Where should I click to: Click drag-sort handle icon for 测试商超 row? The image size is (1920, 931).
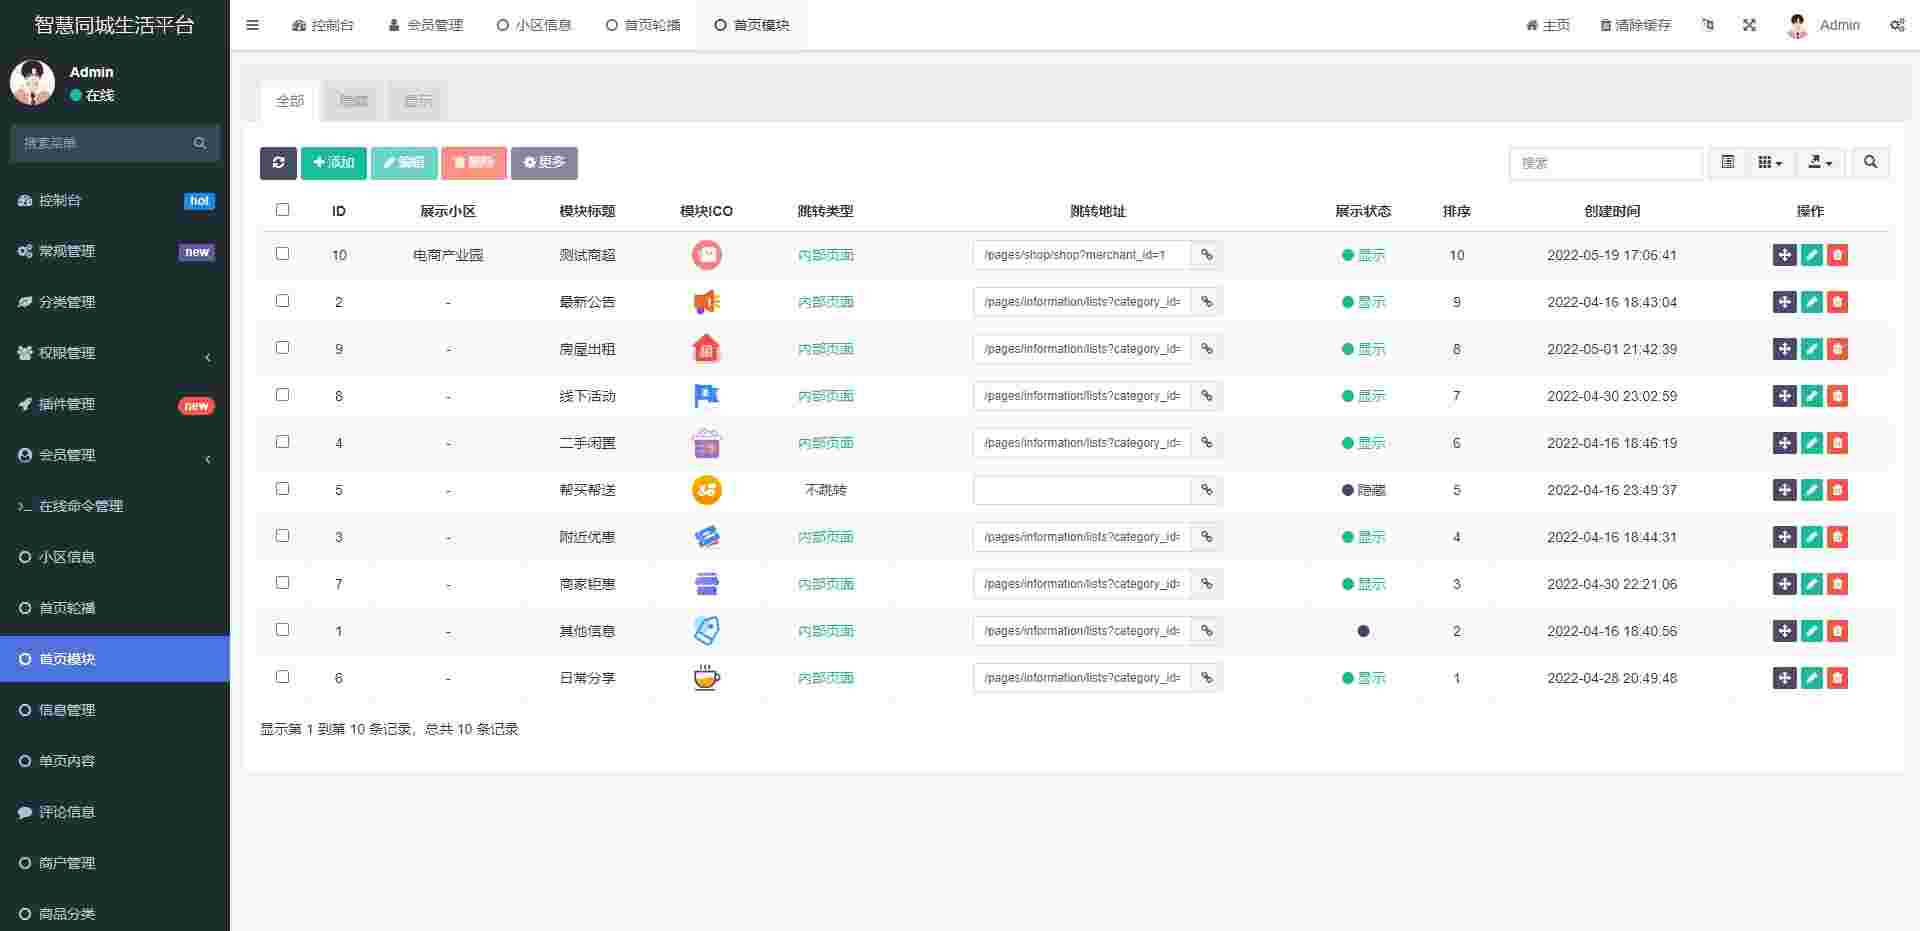[x=1784, y=255]
